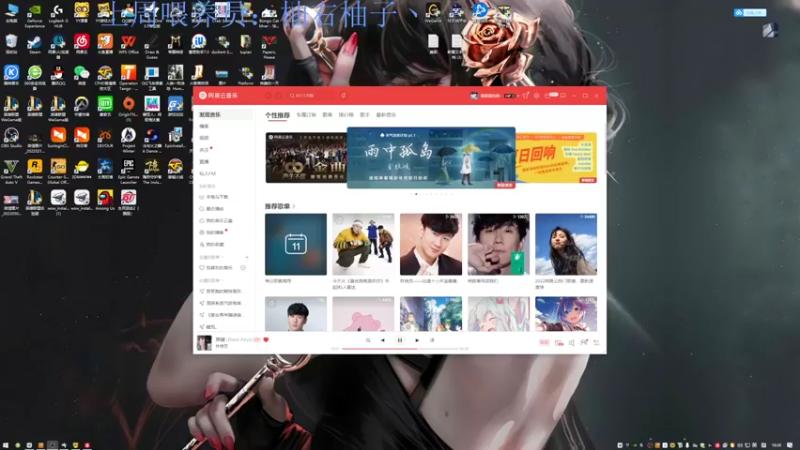Open the Epic Games Launcher desktop shortcut

(128, 171)
